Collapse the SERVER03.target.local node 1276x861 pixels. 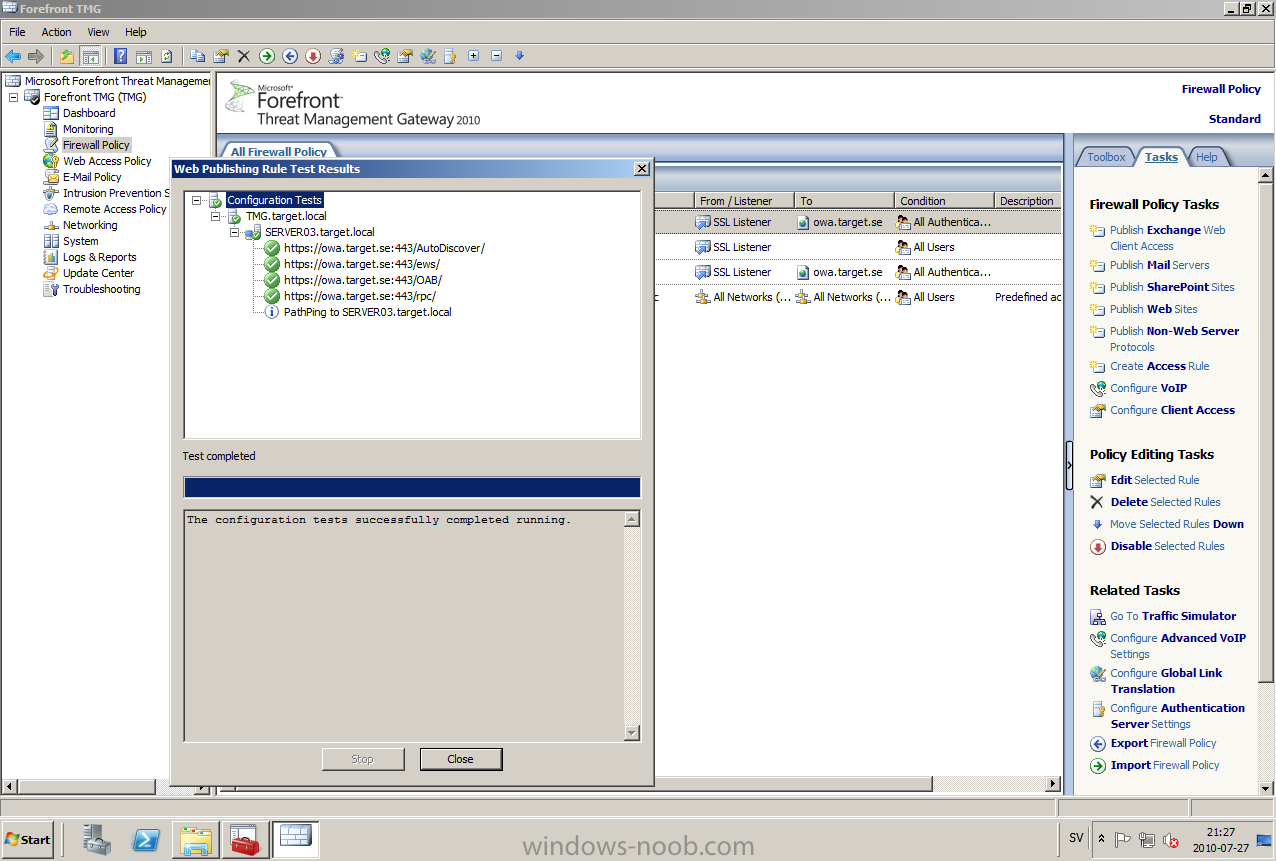coord(235,232)
